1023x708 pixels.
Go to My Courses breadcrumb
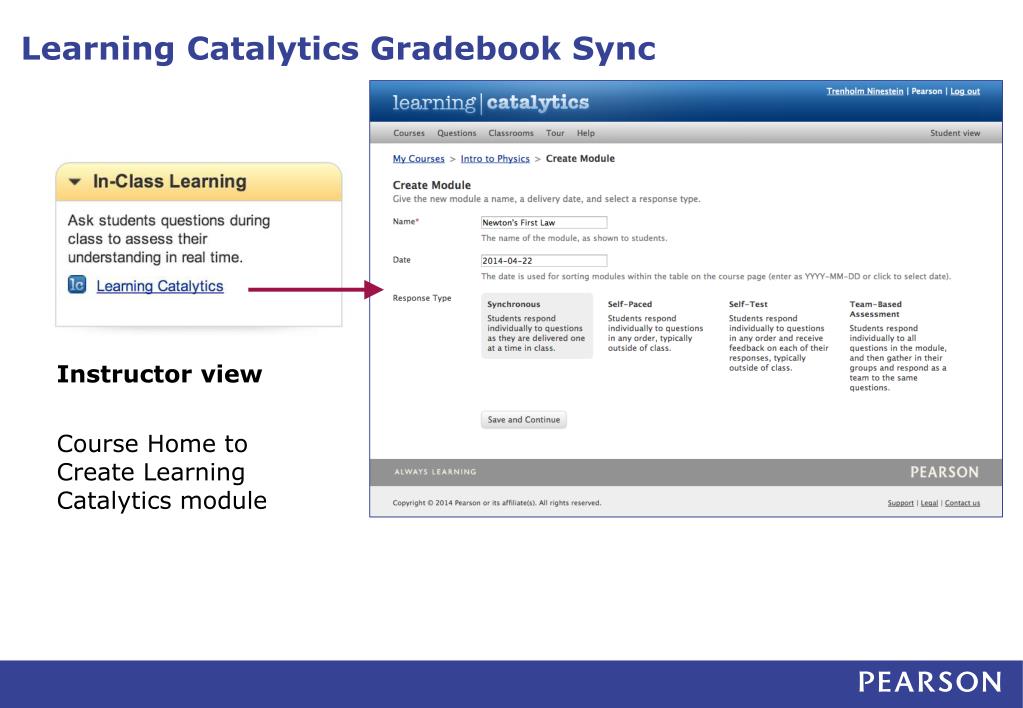point(418,159)
